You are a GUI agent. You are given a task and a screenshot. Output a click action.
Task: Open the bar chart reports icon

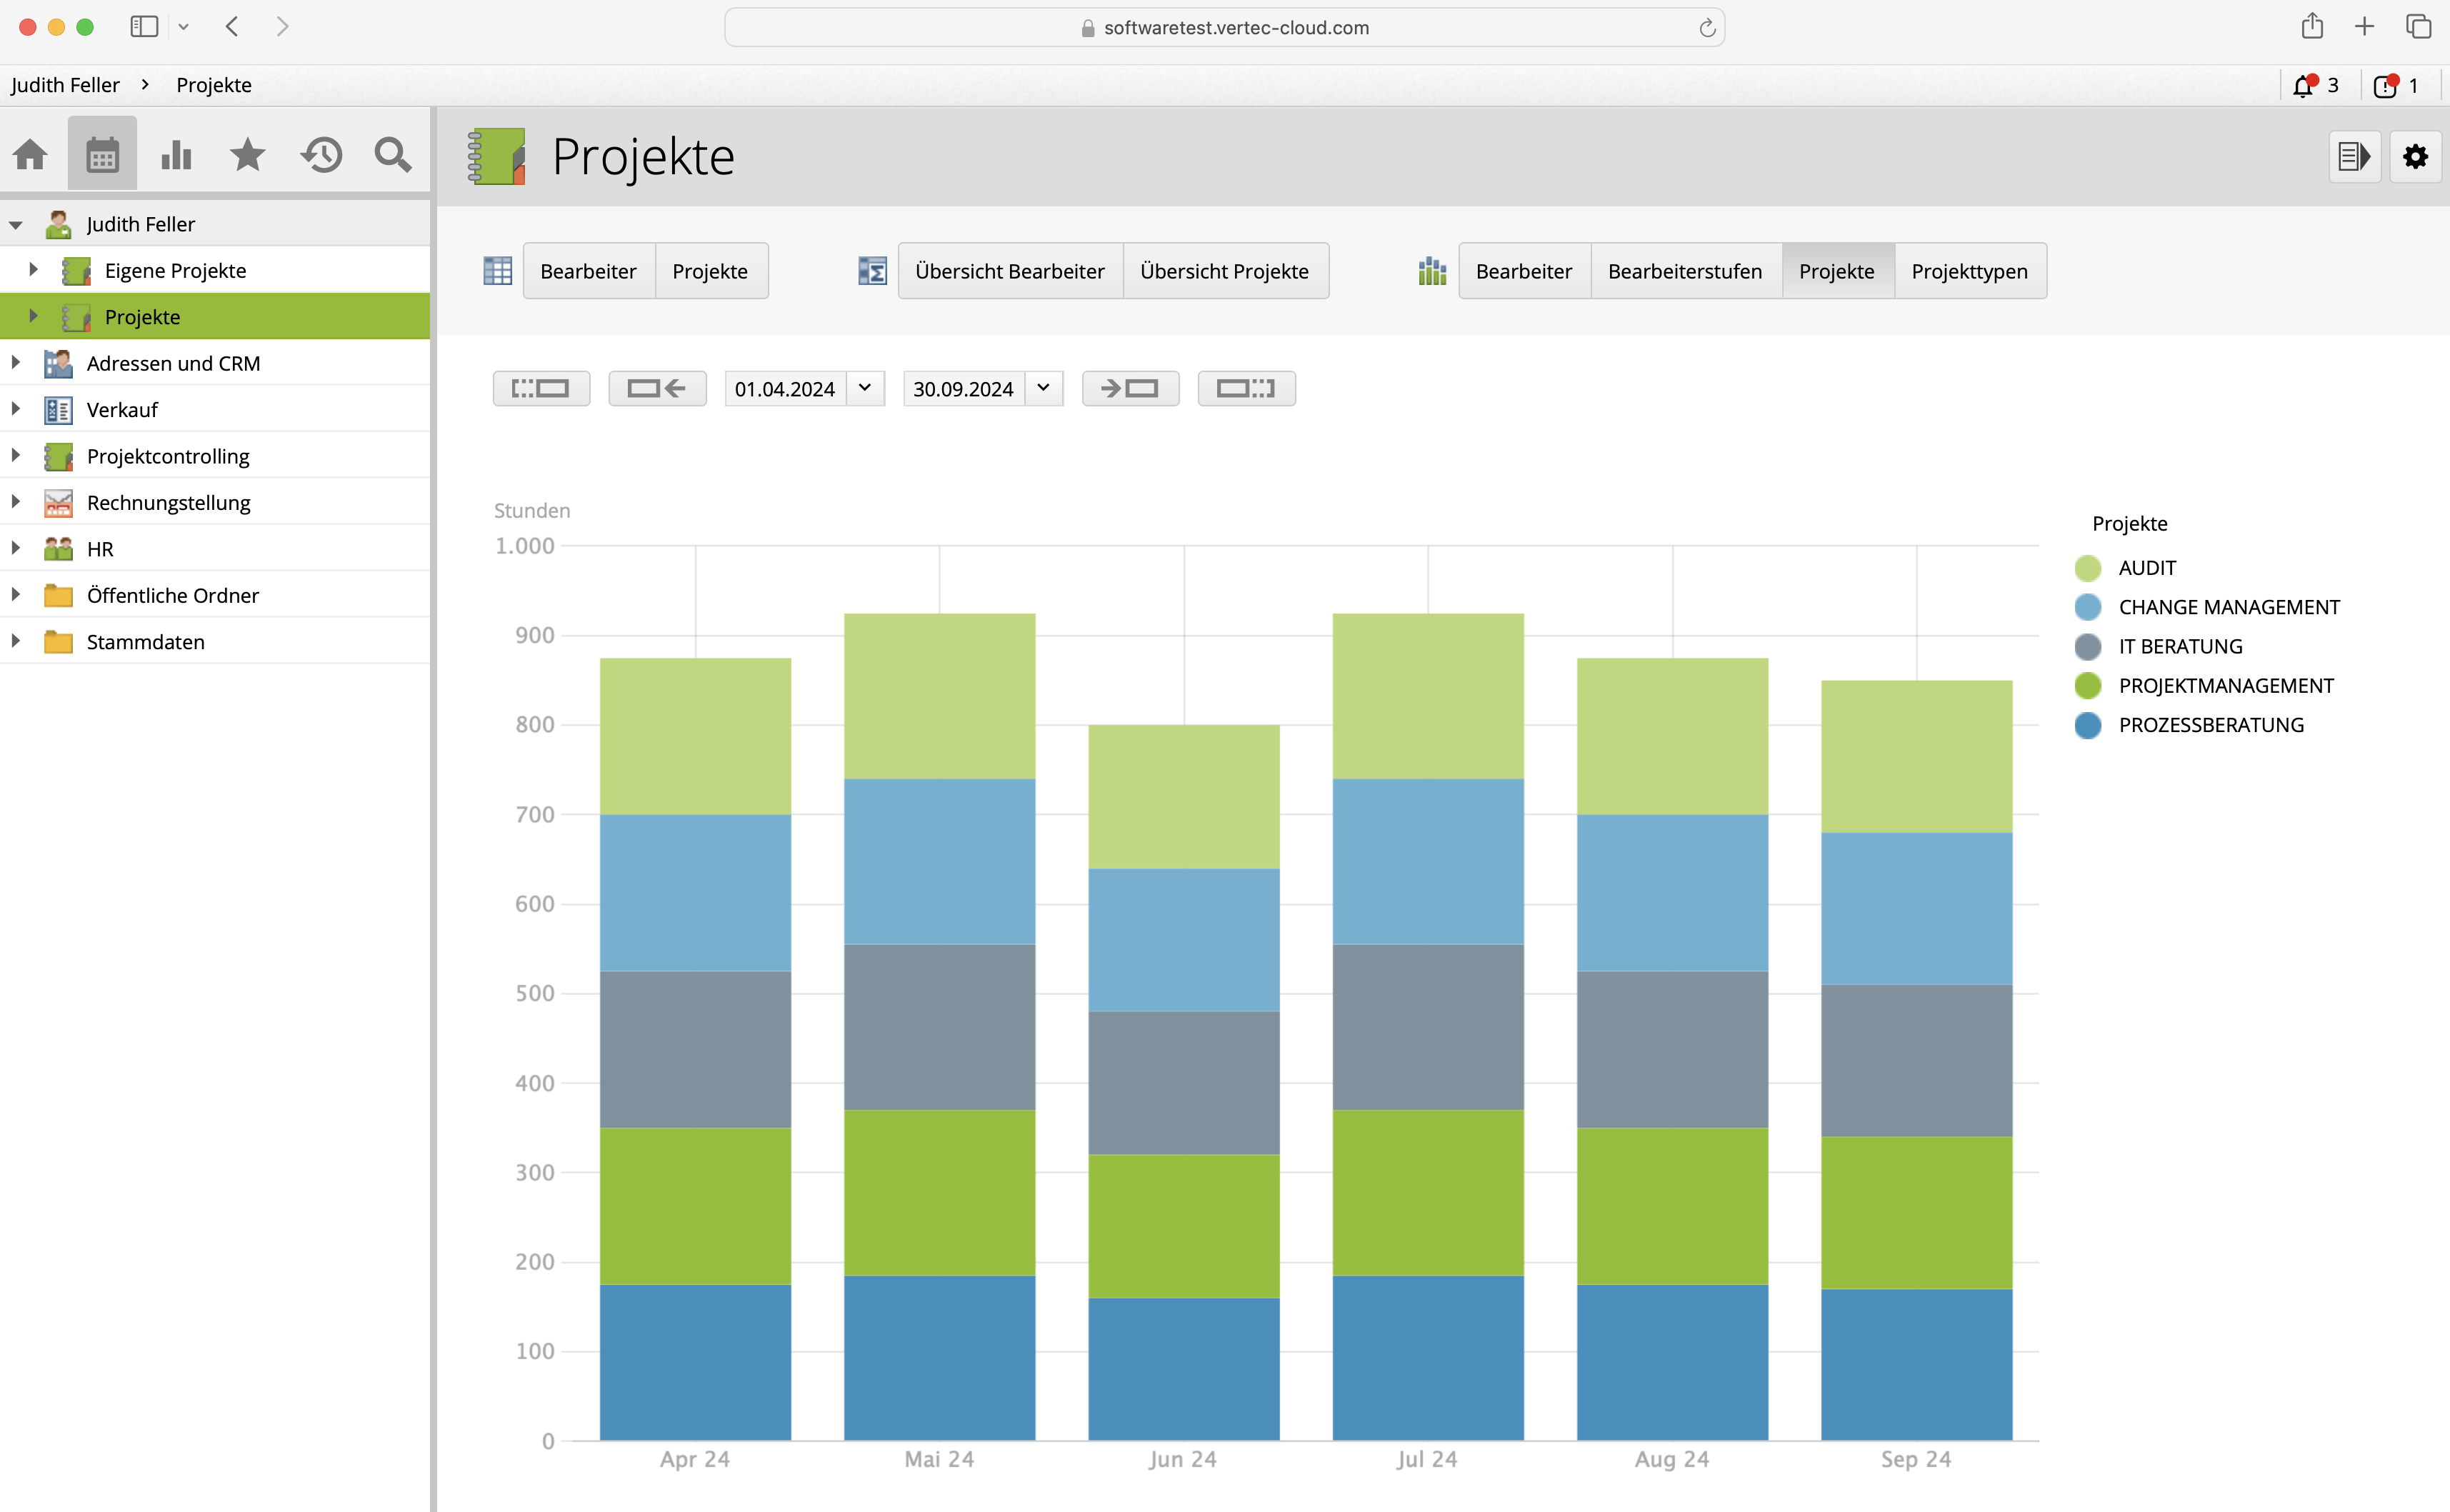pos(176,155)
